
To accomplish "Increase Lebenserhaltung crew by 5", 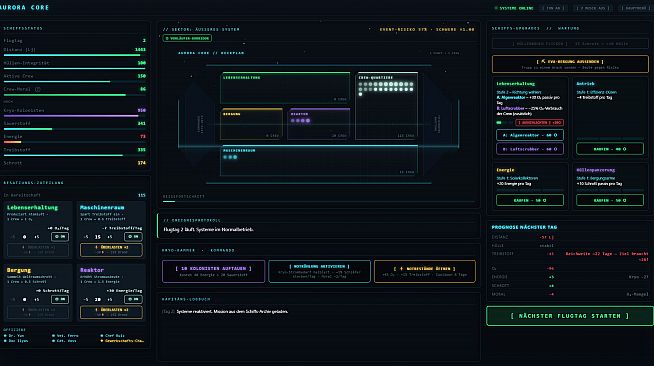I will (x=37, y=237).
